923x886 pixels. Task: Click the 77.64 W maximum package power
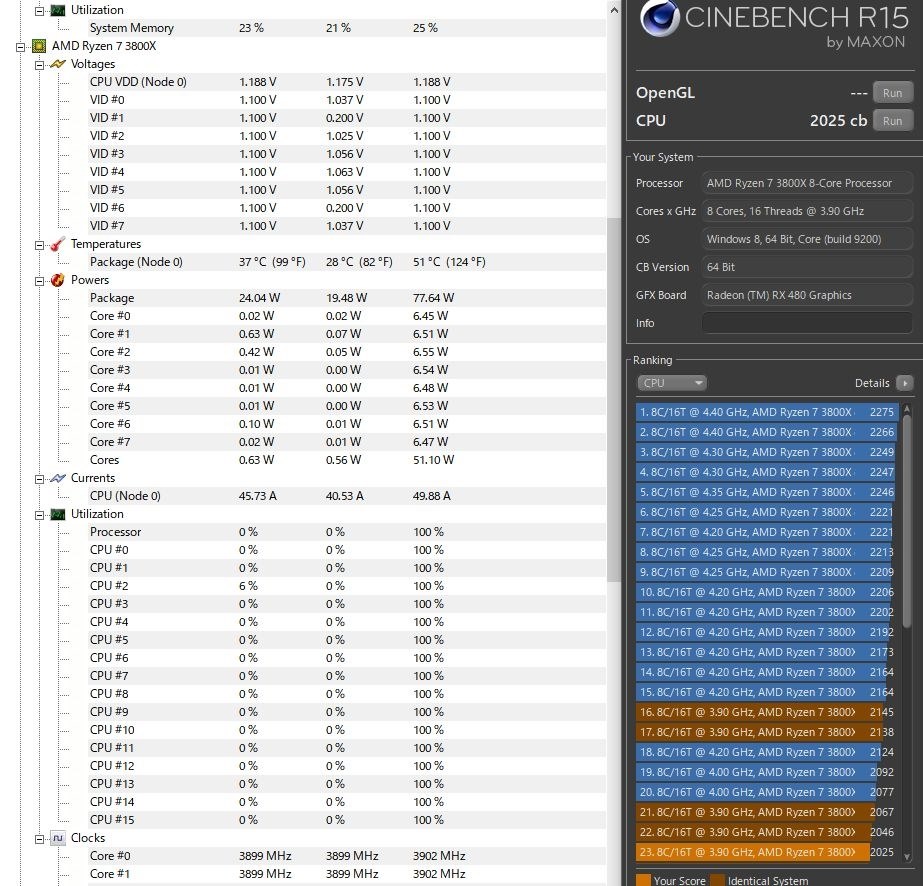tap(433, 298)
